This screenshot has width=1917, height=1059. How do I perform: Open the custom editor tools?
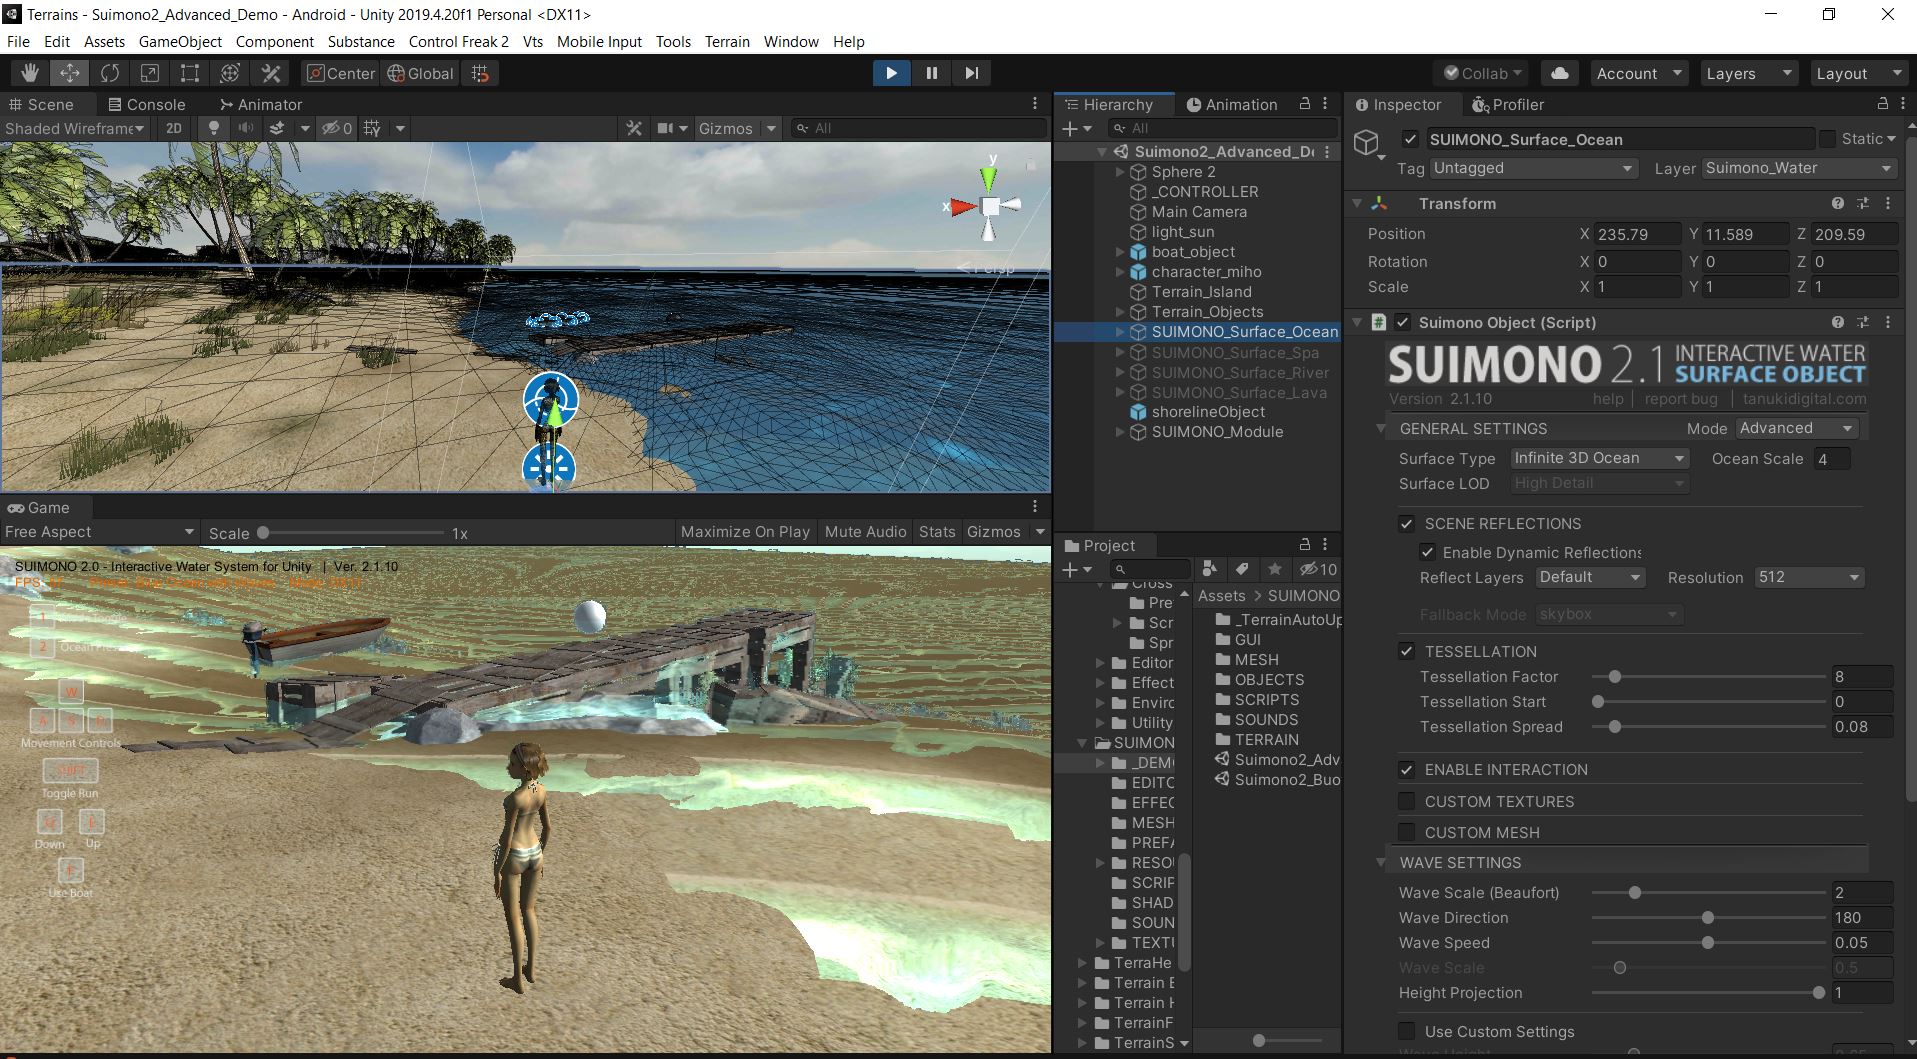click(x=271, y=73)
